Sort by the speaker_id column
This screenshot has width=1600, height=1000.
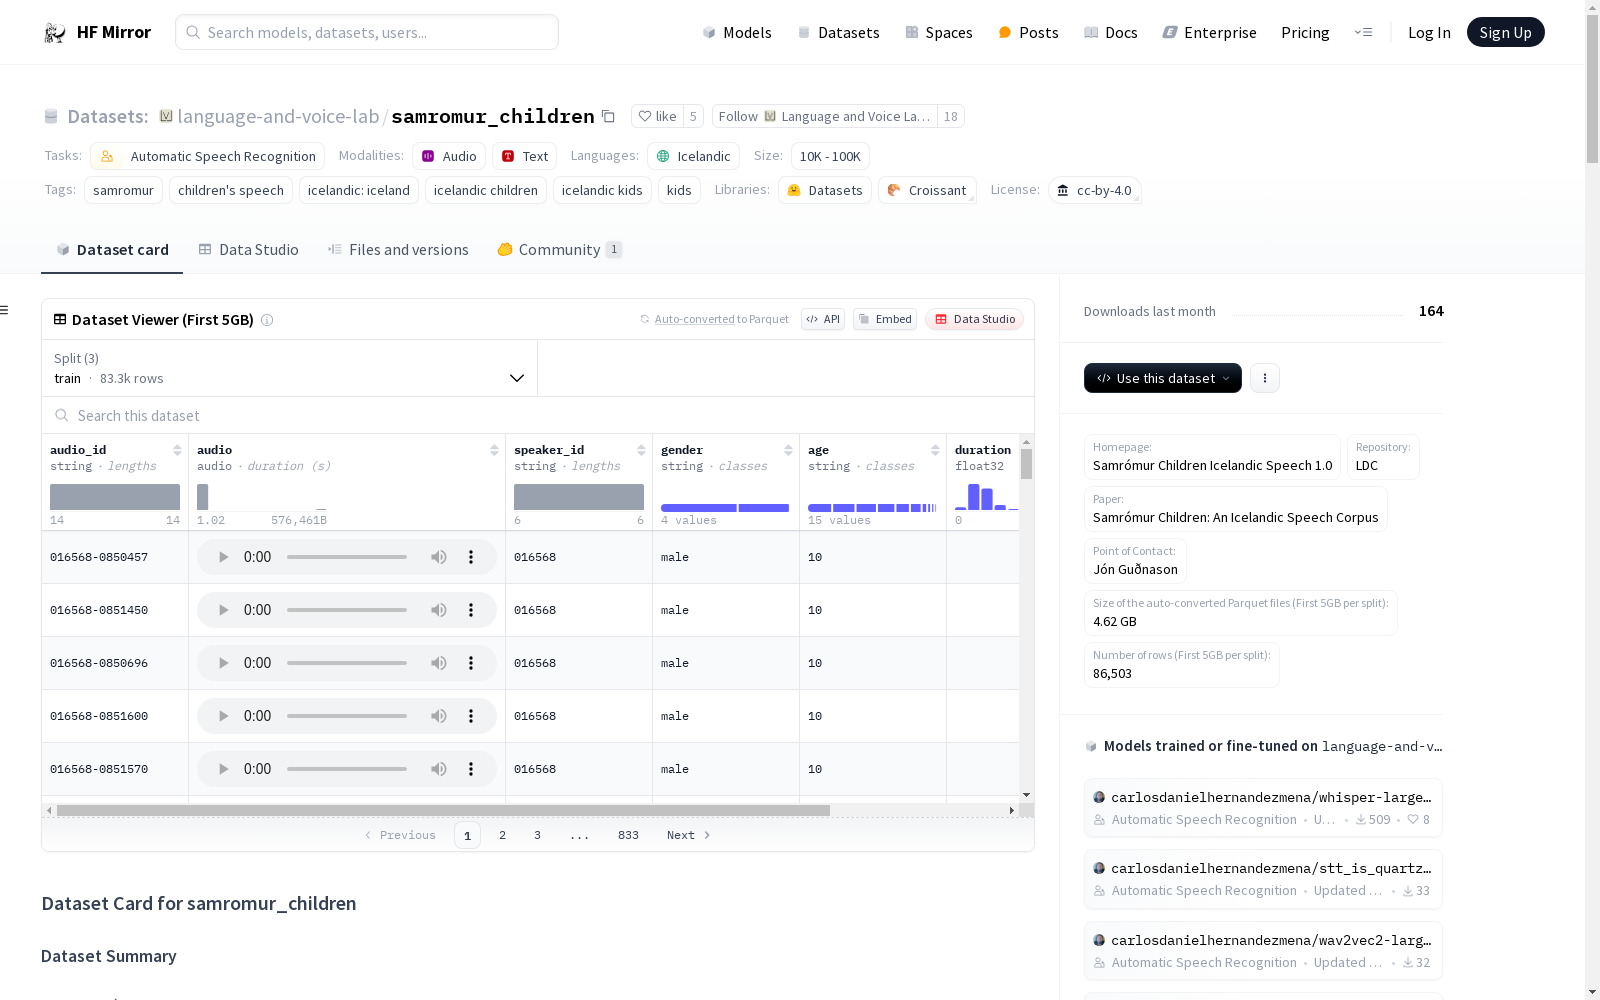[x=641, y=450]
